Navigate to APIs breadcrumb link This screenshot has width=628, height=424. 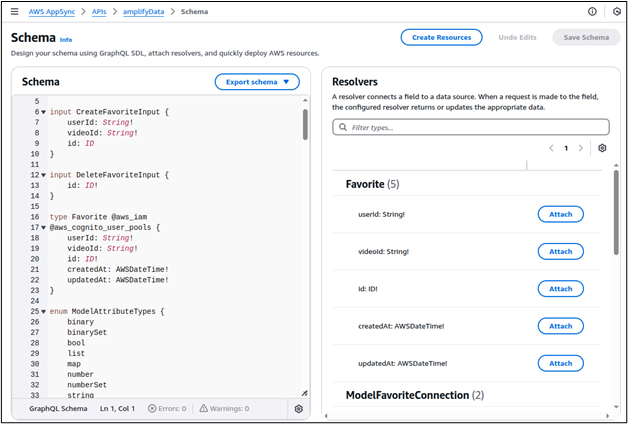coord(99,12)
